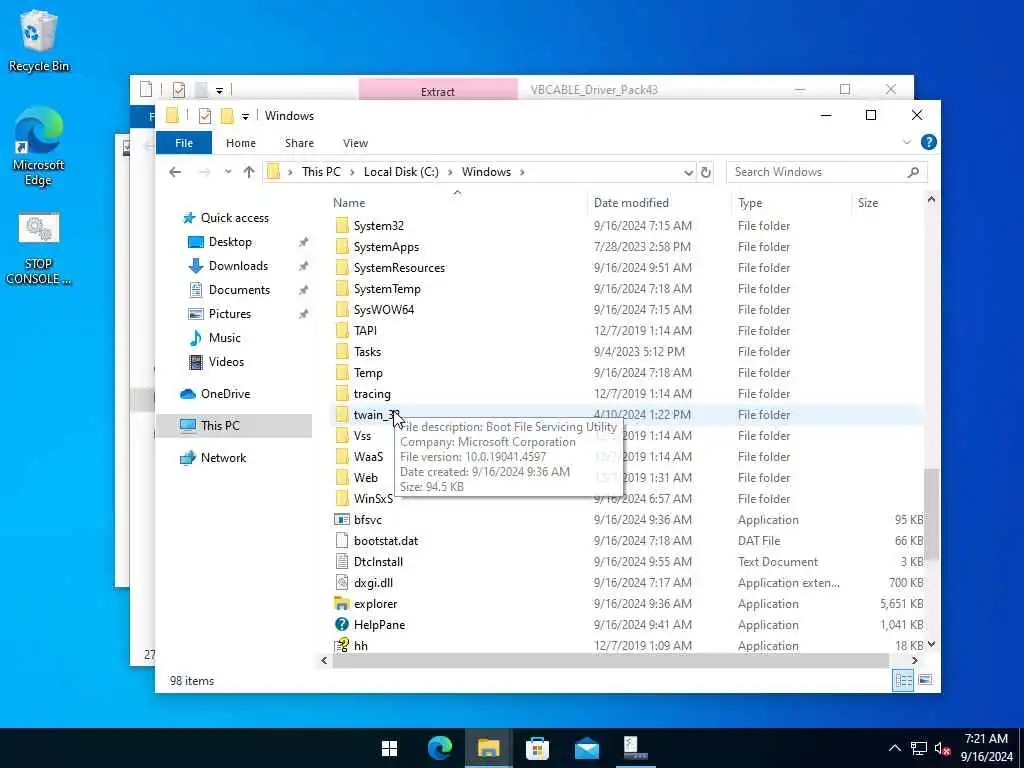This screenshot has width=1024, height=768.
Task: Open Microsoft Store from taskbar
Action: coord(537,748)
